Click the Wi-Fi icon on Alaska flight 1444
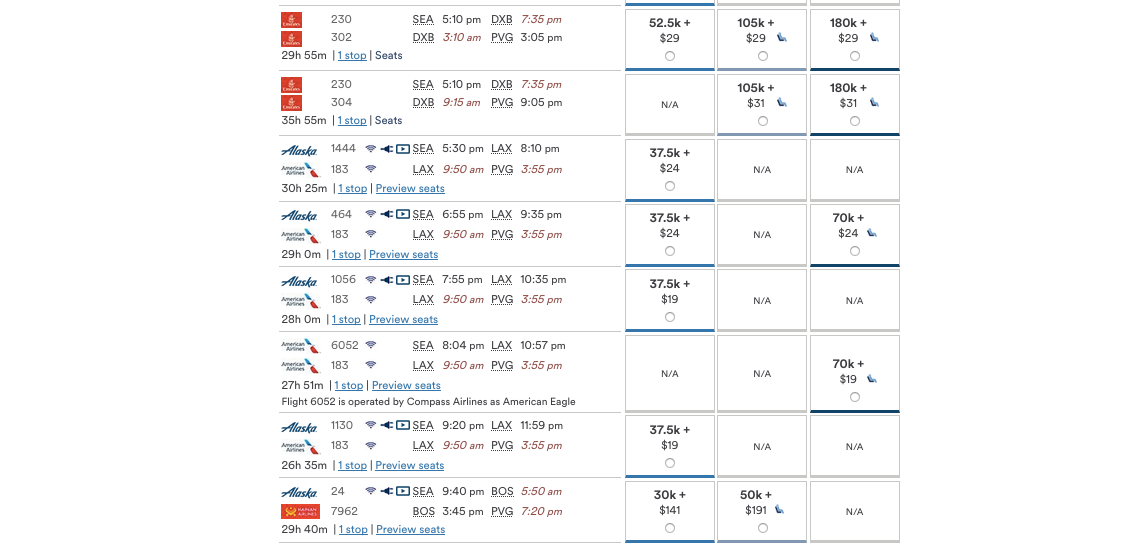The width and height of the screenshot is (1144, 549). (371, 149)
